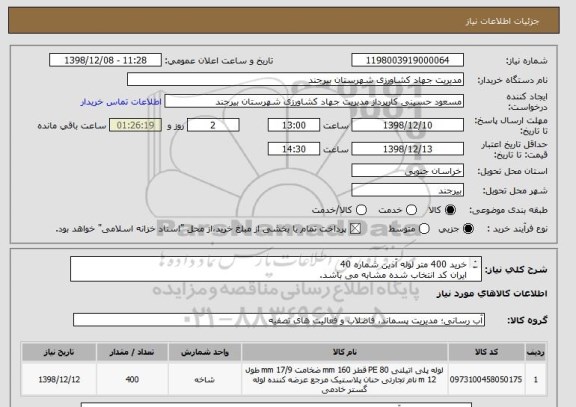576x407 pixels.
Task: Click the تعداد / مقدار column header
Action: [x=132, y=352]
